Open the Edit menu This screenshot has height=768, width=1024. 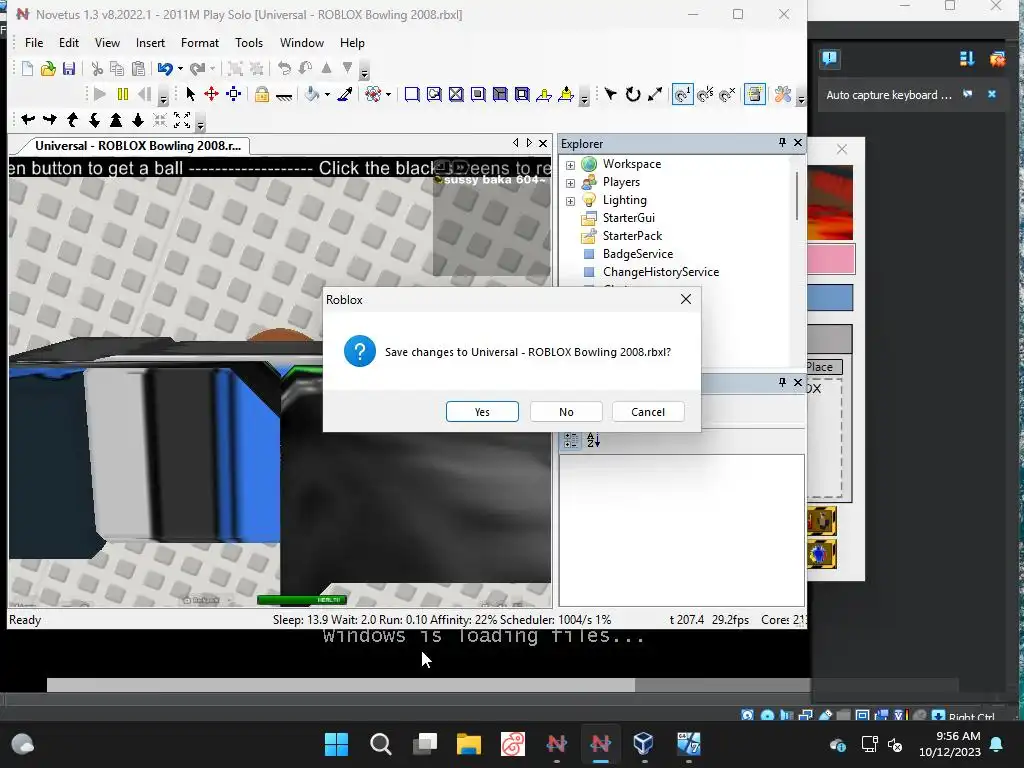[69, 42]
